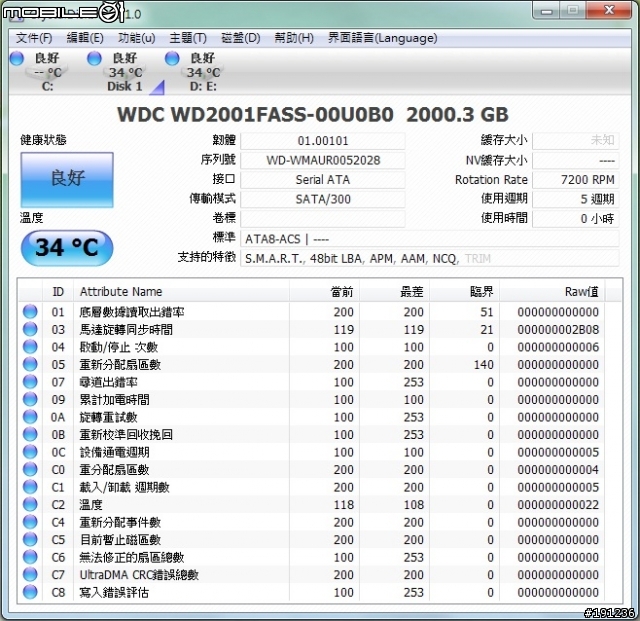Select the 底層數據讀取出錯率 attribute name
Viewport: 640px width, 621px height.
click(132, 312)
